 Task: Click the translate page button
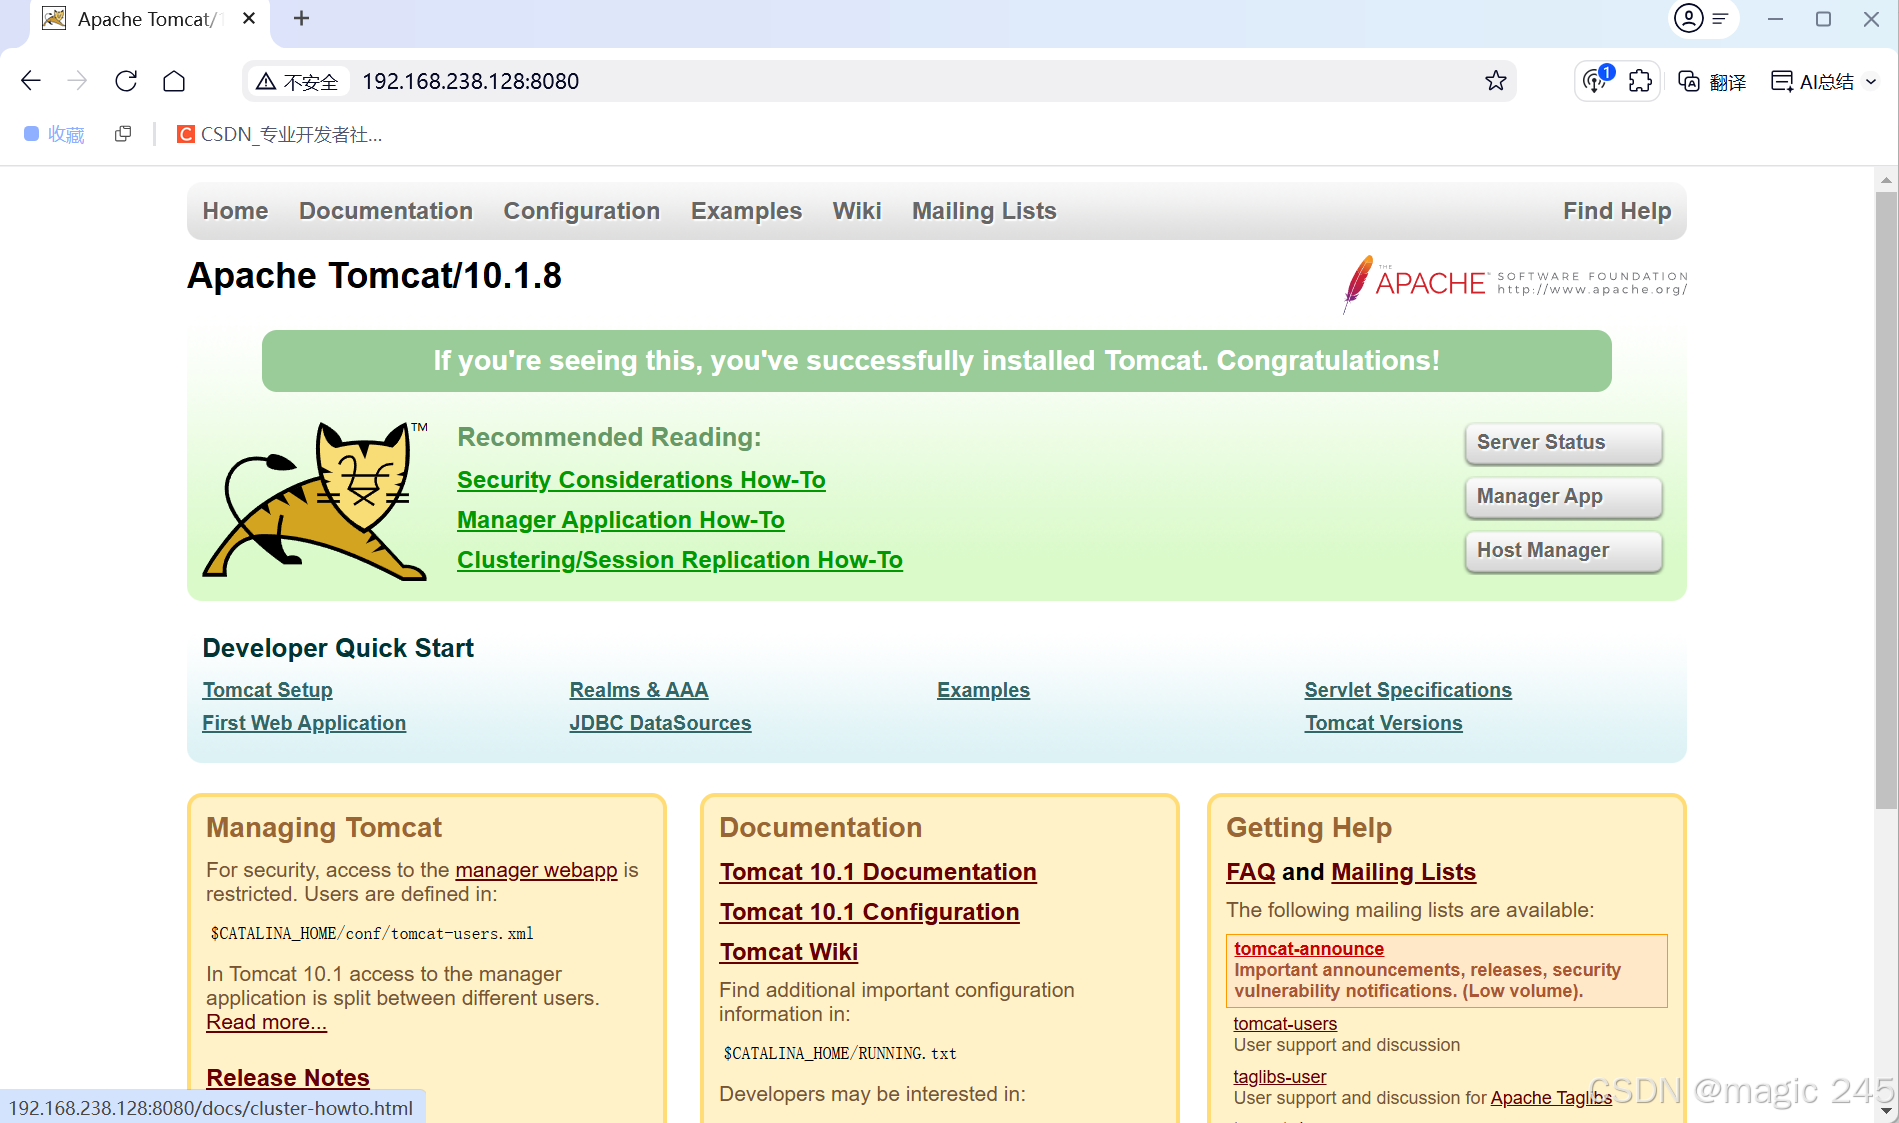tap(1712, 82)
